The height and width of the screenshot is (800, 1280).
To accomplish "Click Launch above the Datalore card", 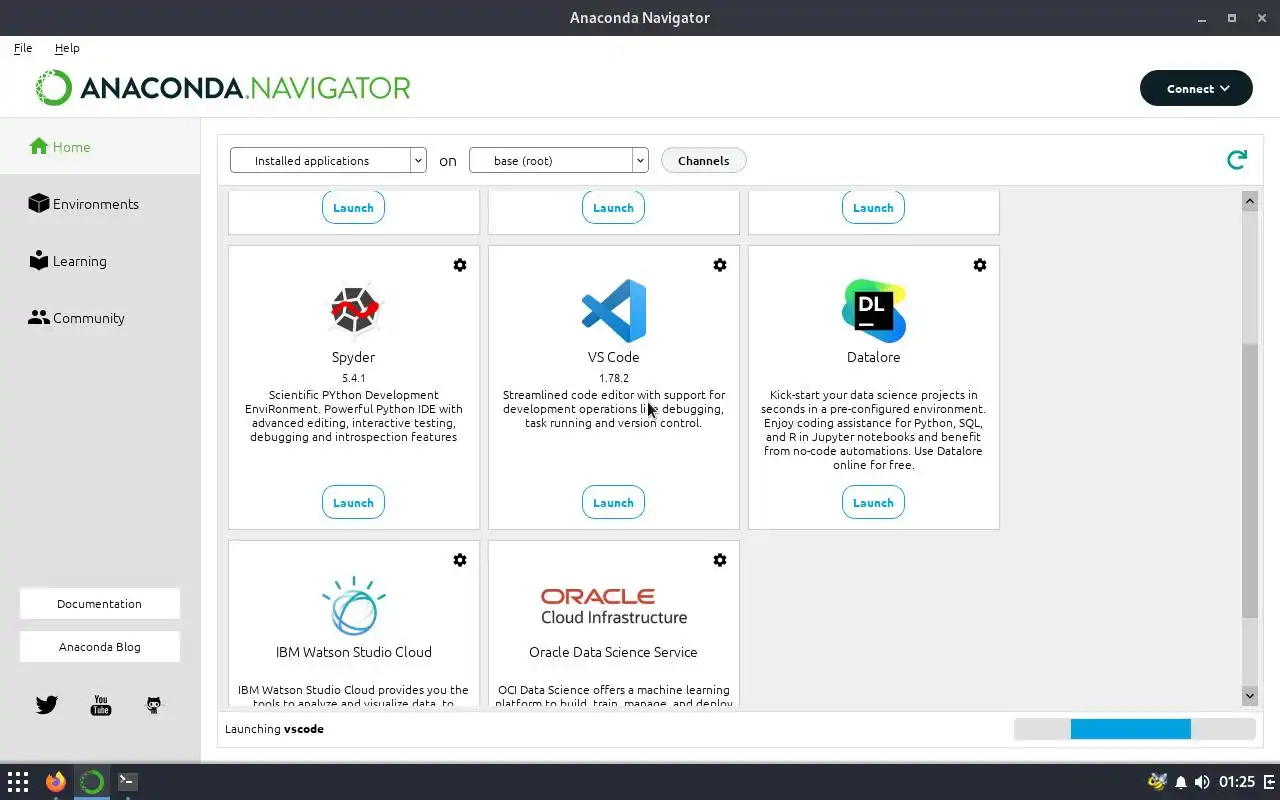I will tap(873, 207).
